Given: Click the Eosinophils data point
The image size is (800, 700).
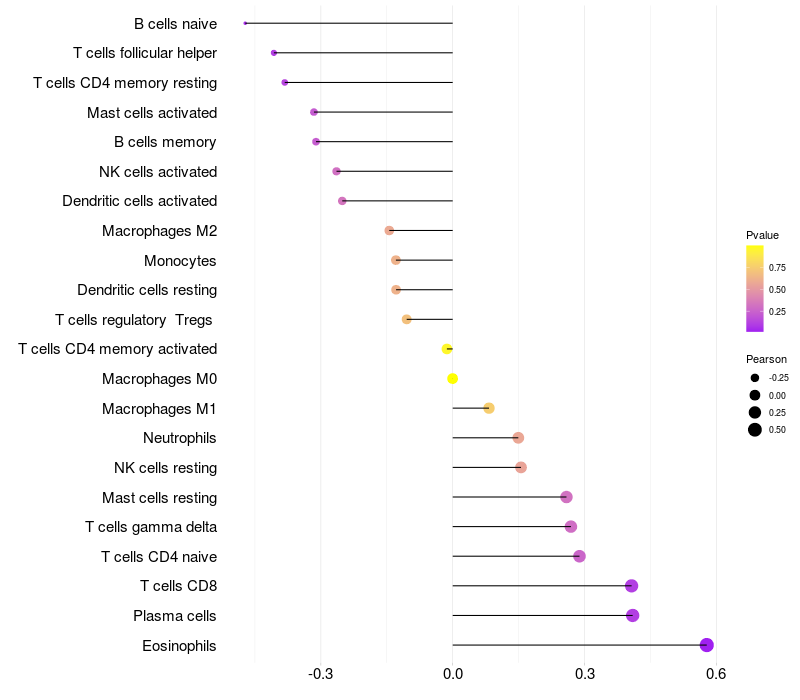Looking at the screenshot, I should (x=706, y=645).
